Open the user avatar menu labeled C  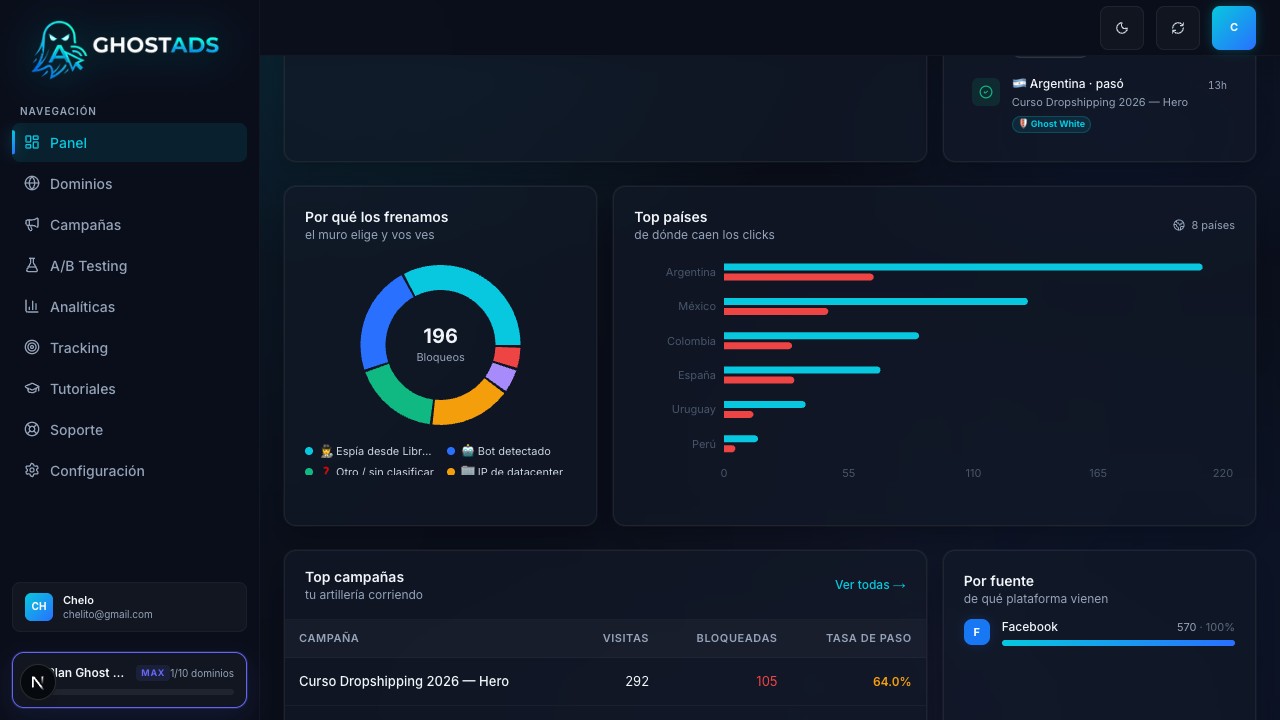click(x=1234, y=28)
